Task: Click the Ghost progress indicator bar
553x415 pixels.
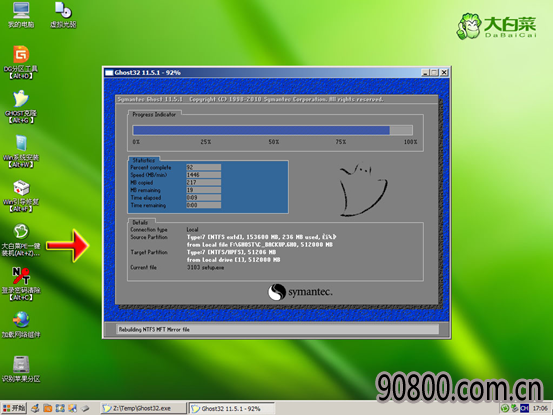Action: tap(272, 130)
